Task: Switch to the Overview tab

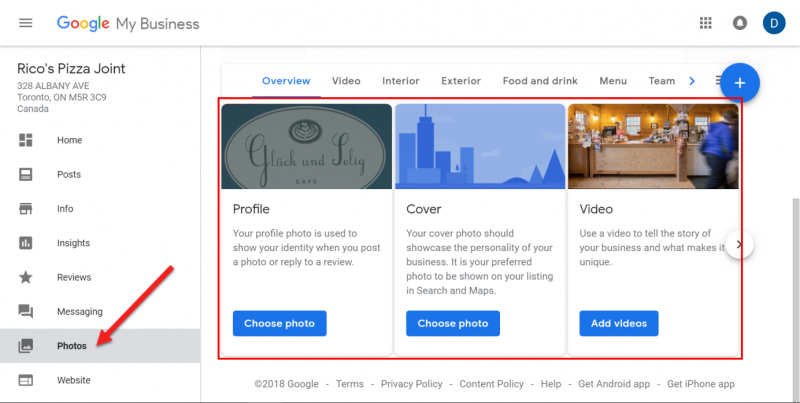Action: tap(286, 81)
